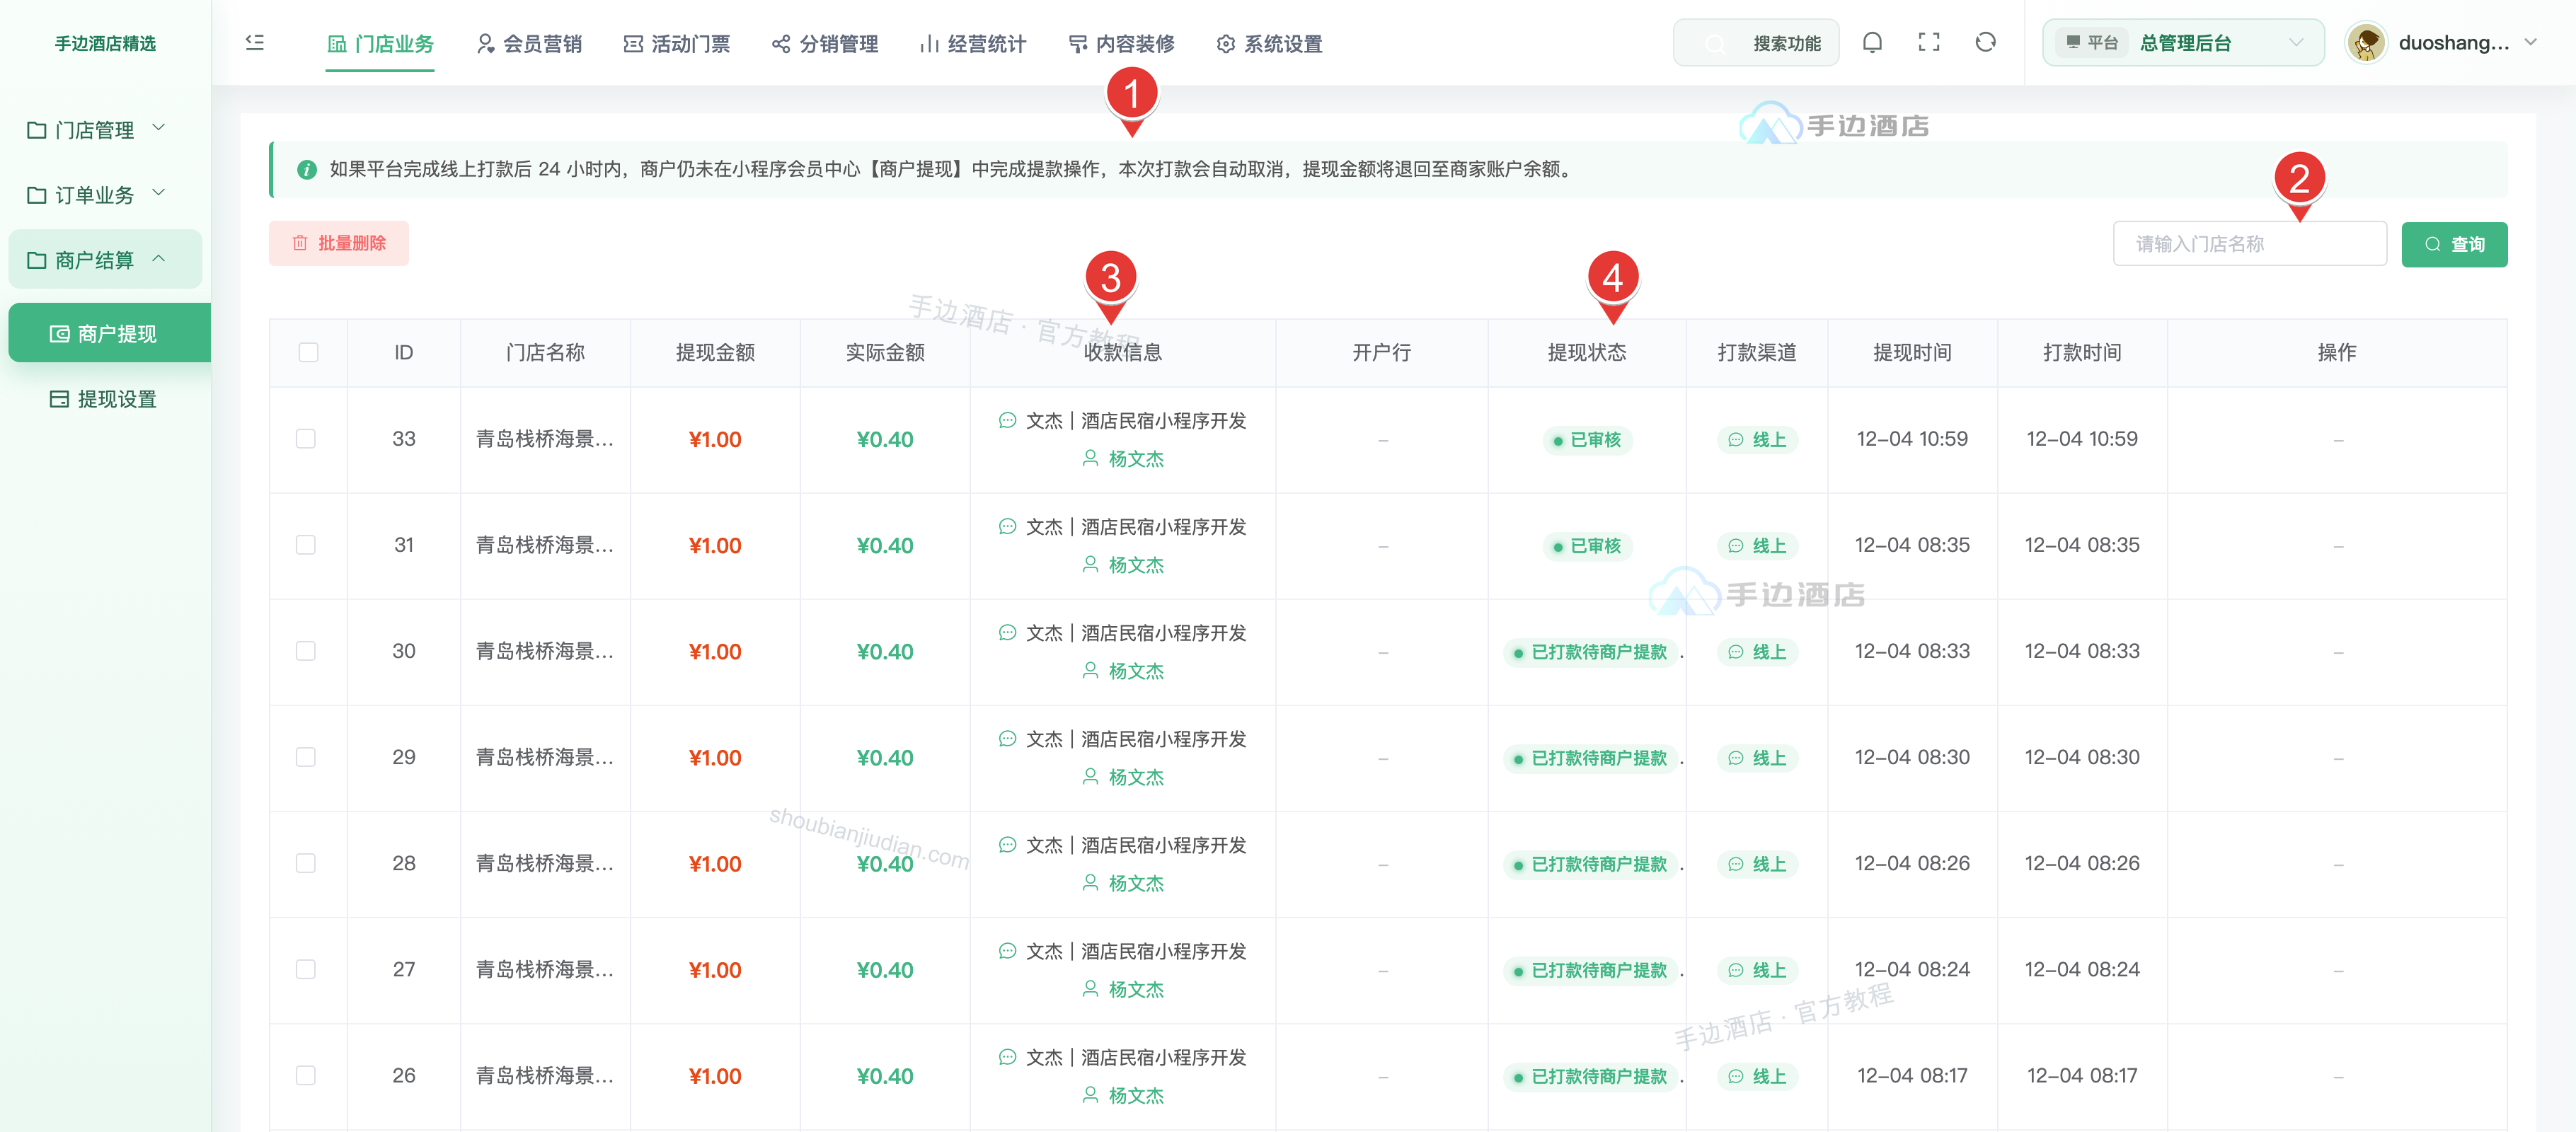Click user icon beside 杨文杰 in row 31
This screenshot has height=1132, width=2576.
(1091, 565)
